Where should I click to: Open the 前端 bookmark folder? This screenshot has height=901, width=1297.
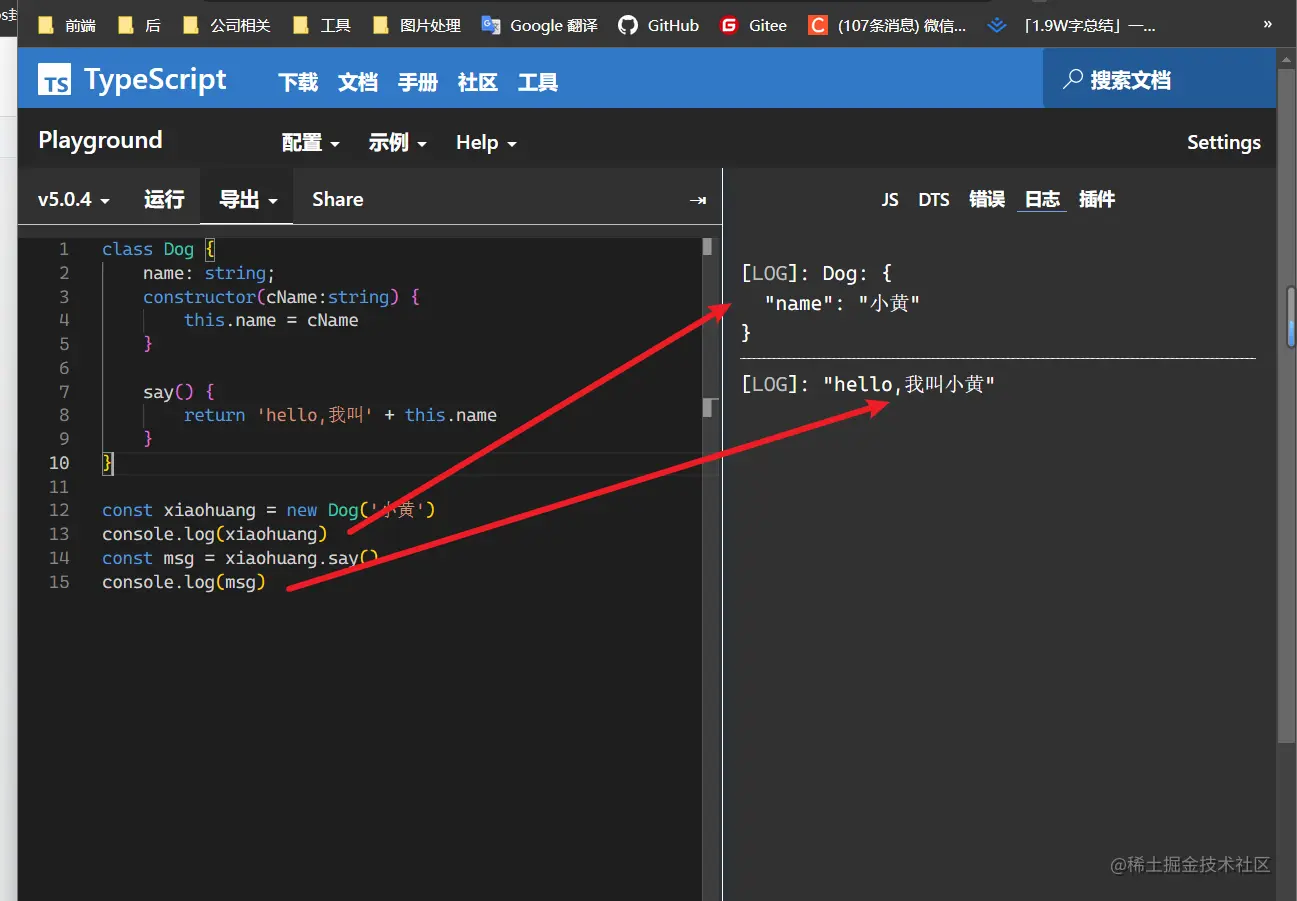(x=67, y=25)
